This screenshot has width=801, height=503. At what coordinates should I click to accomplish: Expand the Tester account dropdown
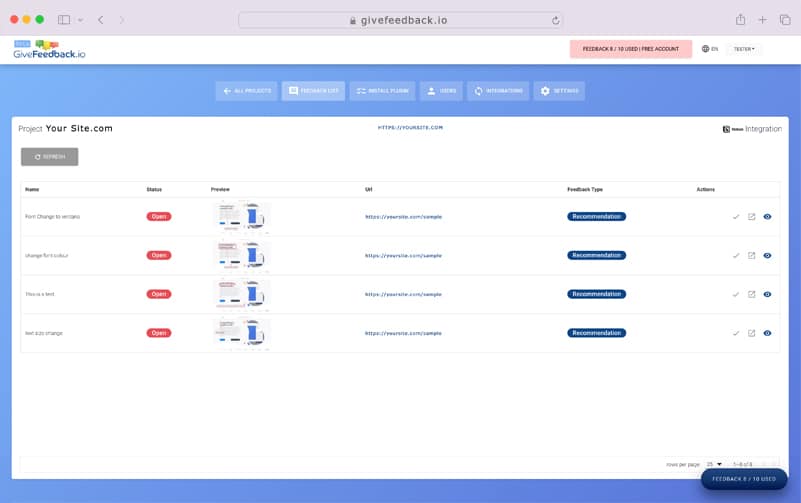tap(744, 49)
